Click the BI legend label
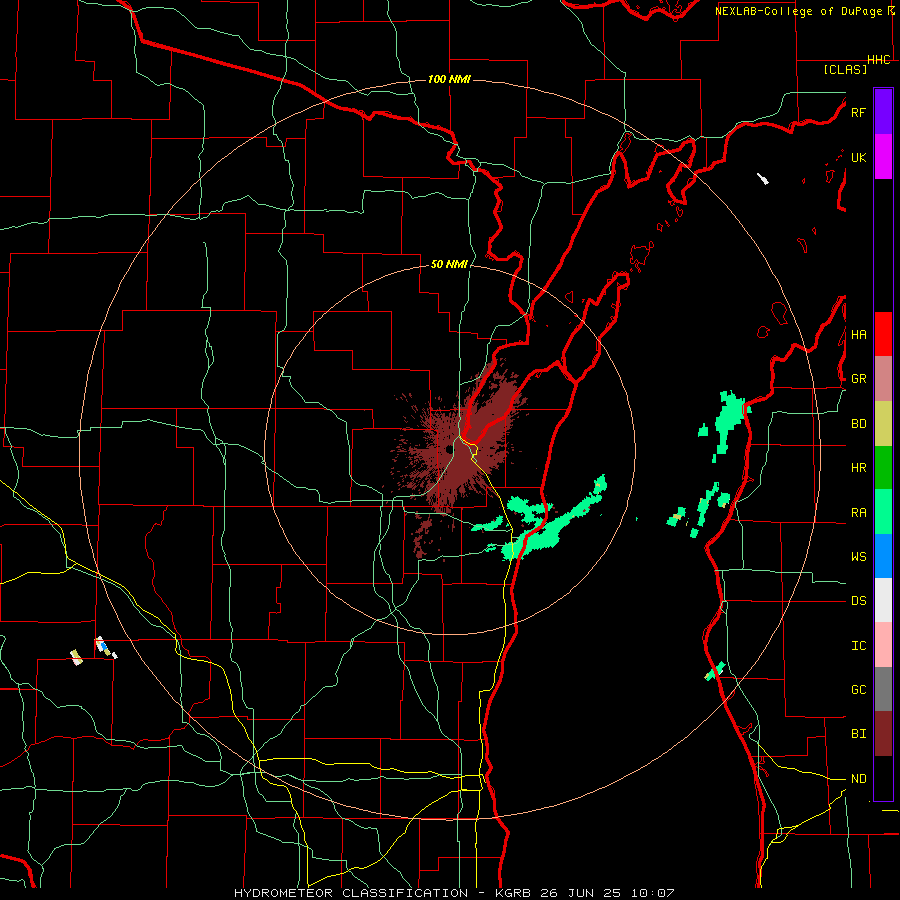Image resolution: width=900 pixels, height=900 pixels. coord(858,734)
